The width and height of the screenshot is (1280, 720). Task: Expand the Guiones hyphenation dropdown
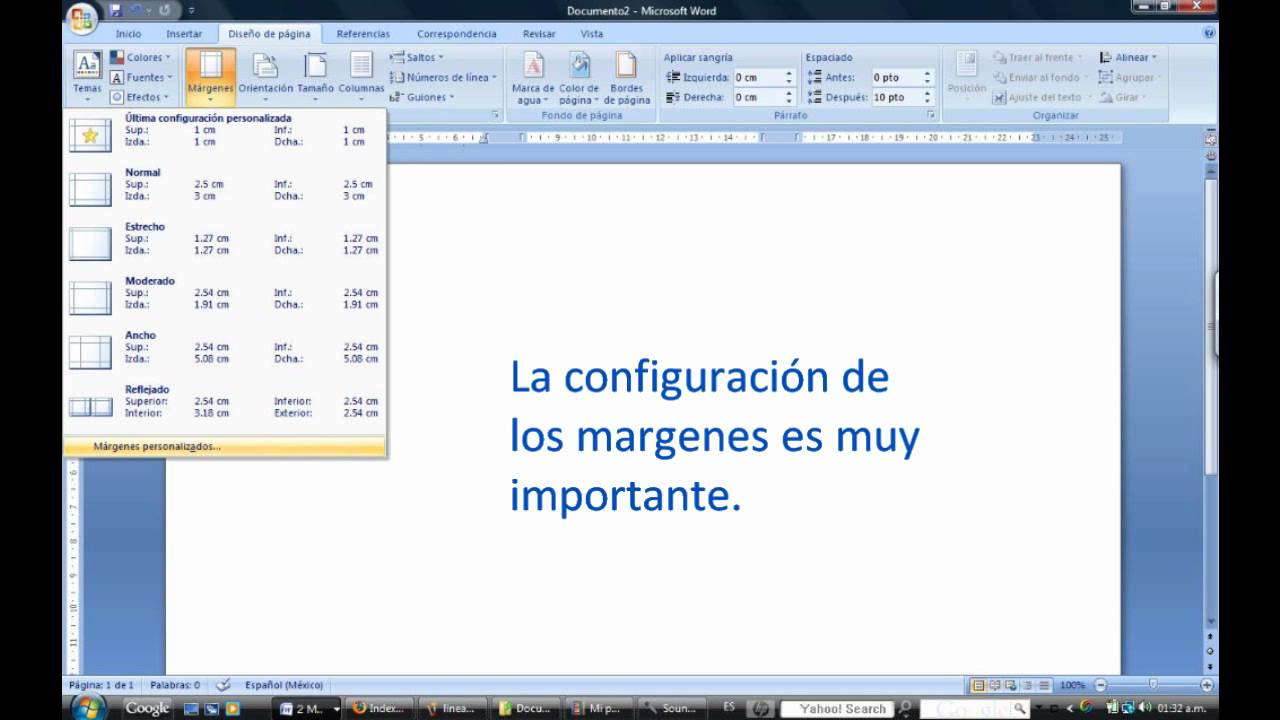422,97
